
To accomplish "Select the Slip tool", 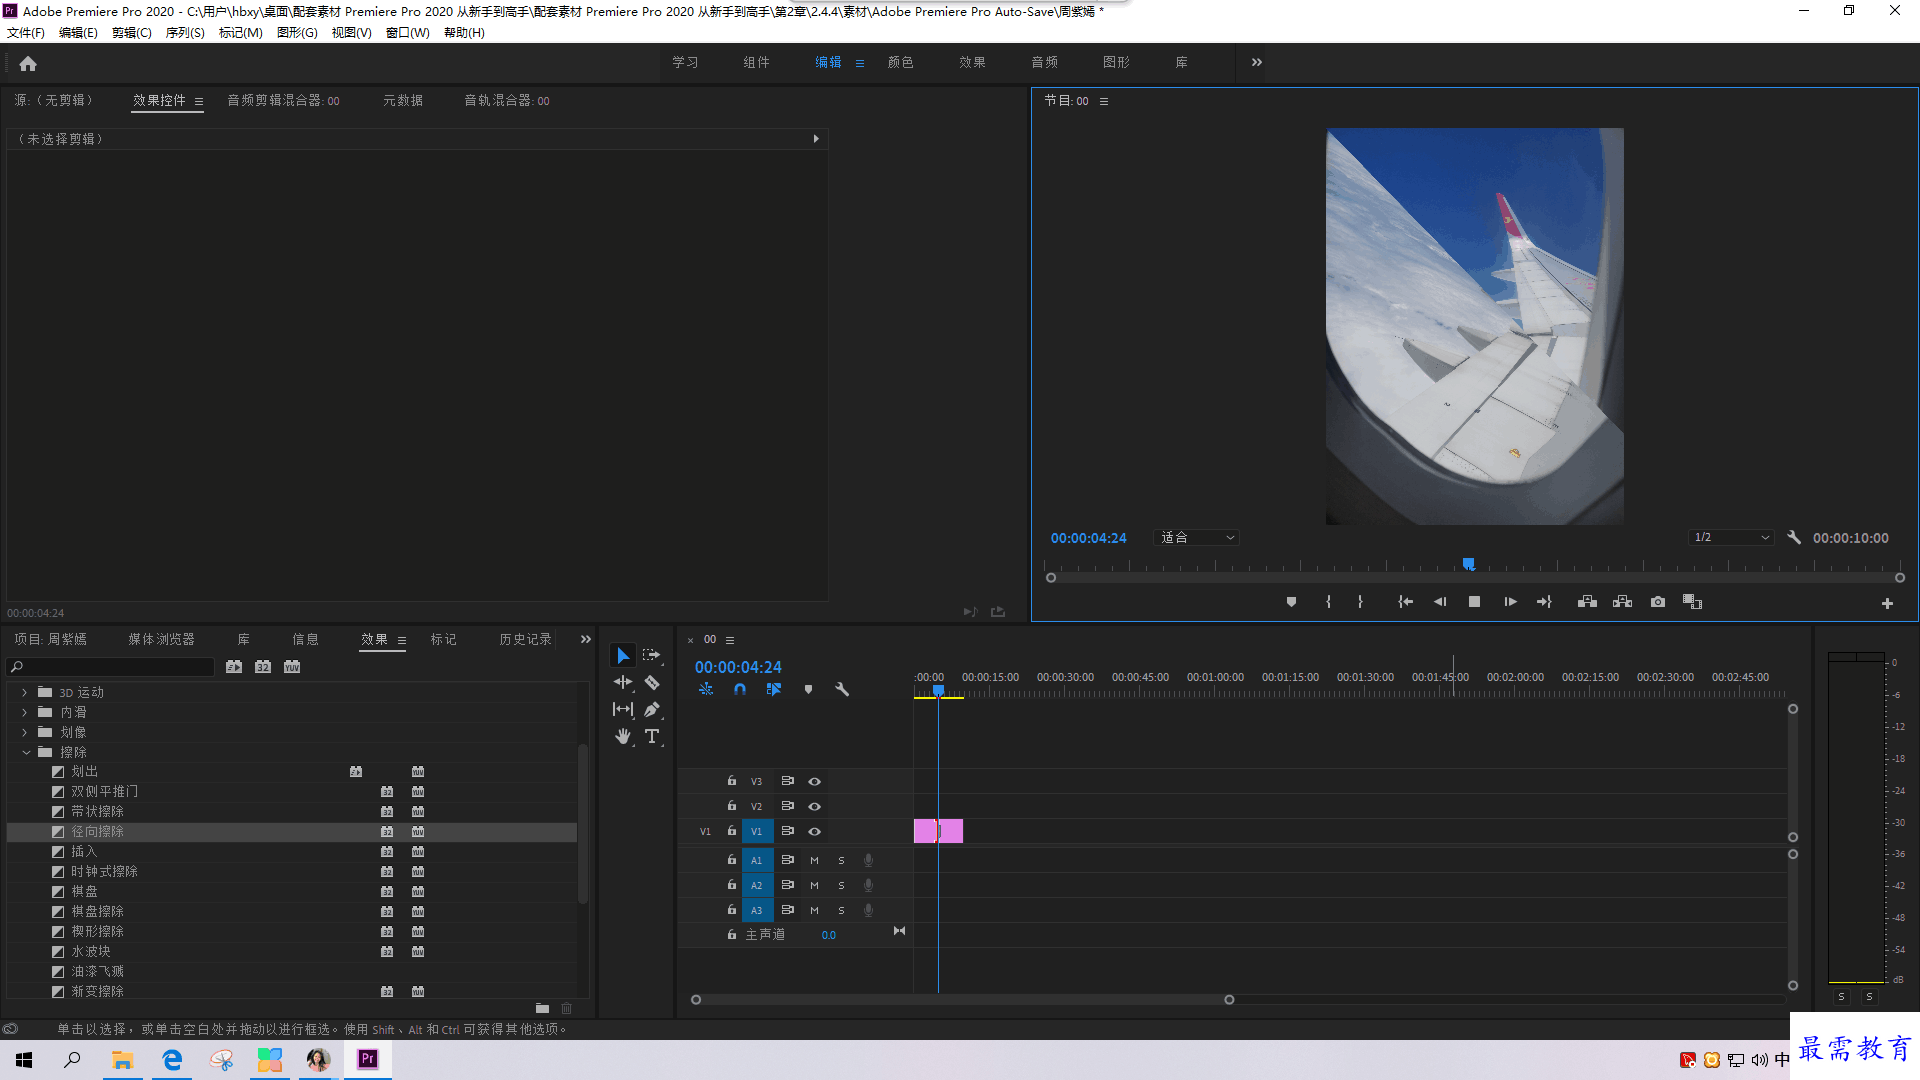I will coord(623,709).
